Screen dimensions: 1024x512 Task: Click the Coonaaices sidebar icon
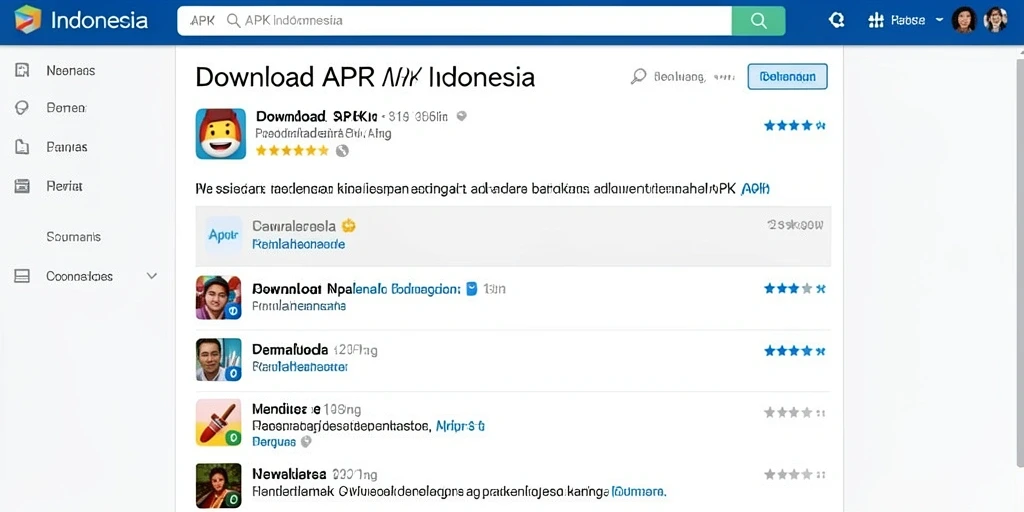[x=22, y=276]
